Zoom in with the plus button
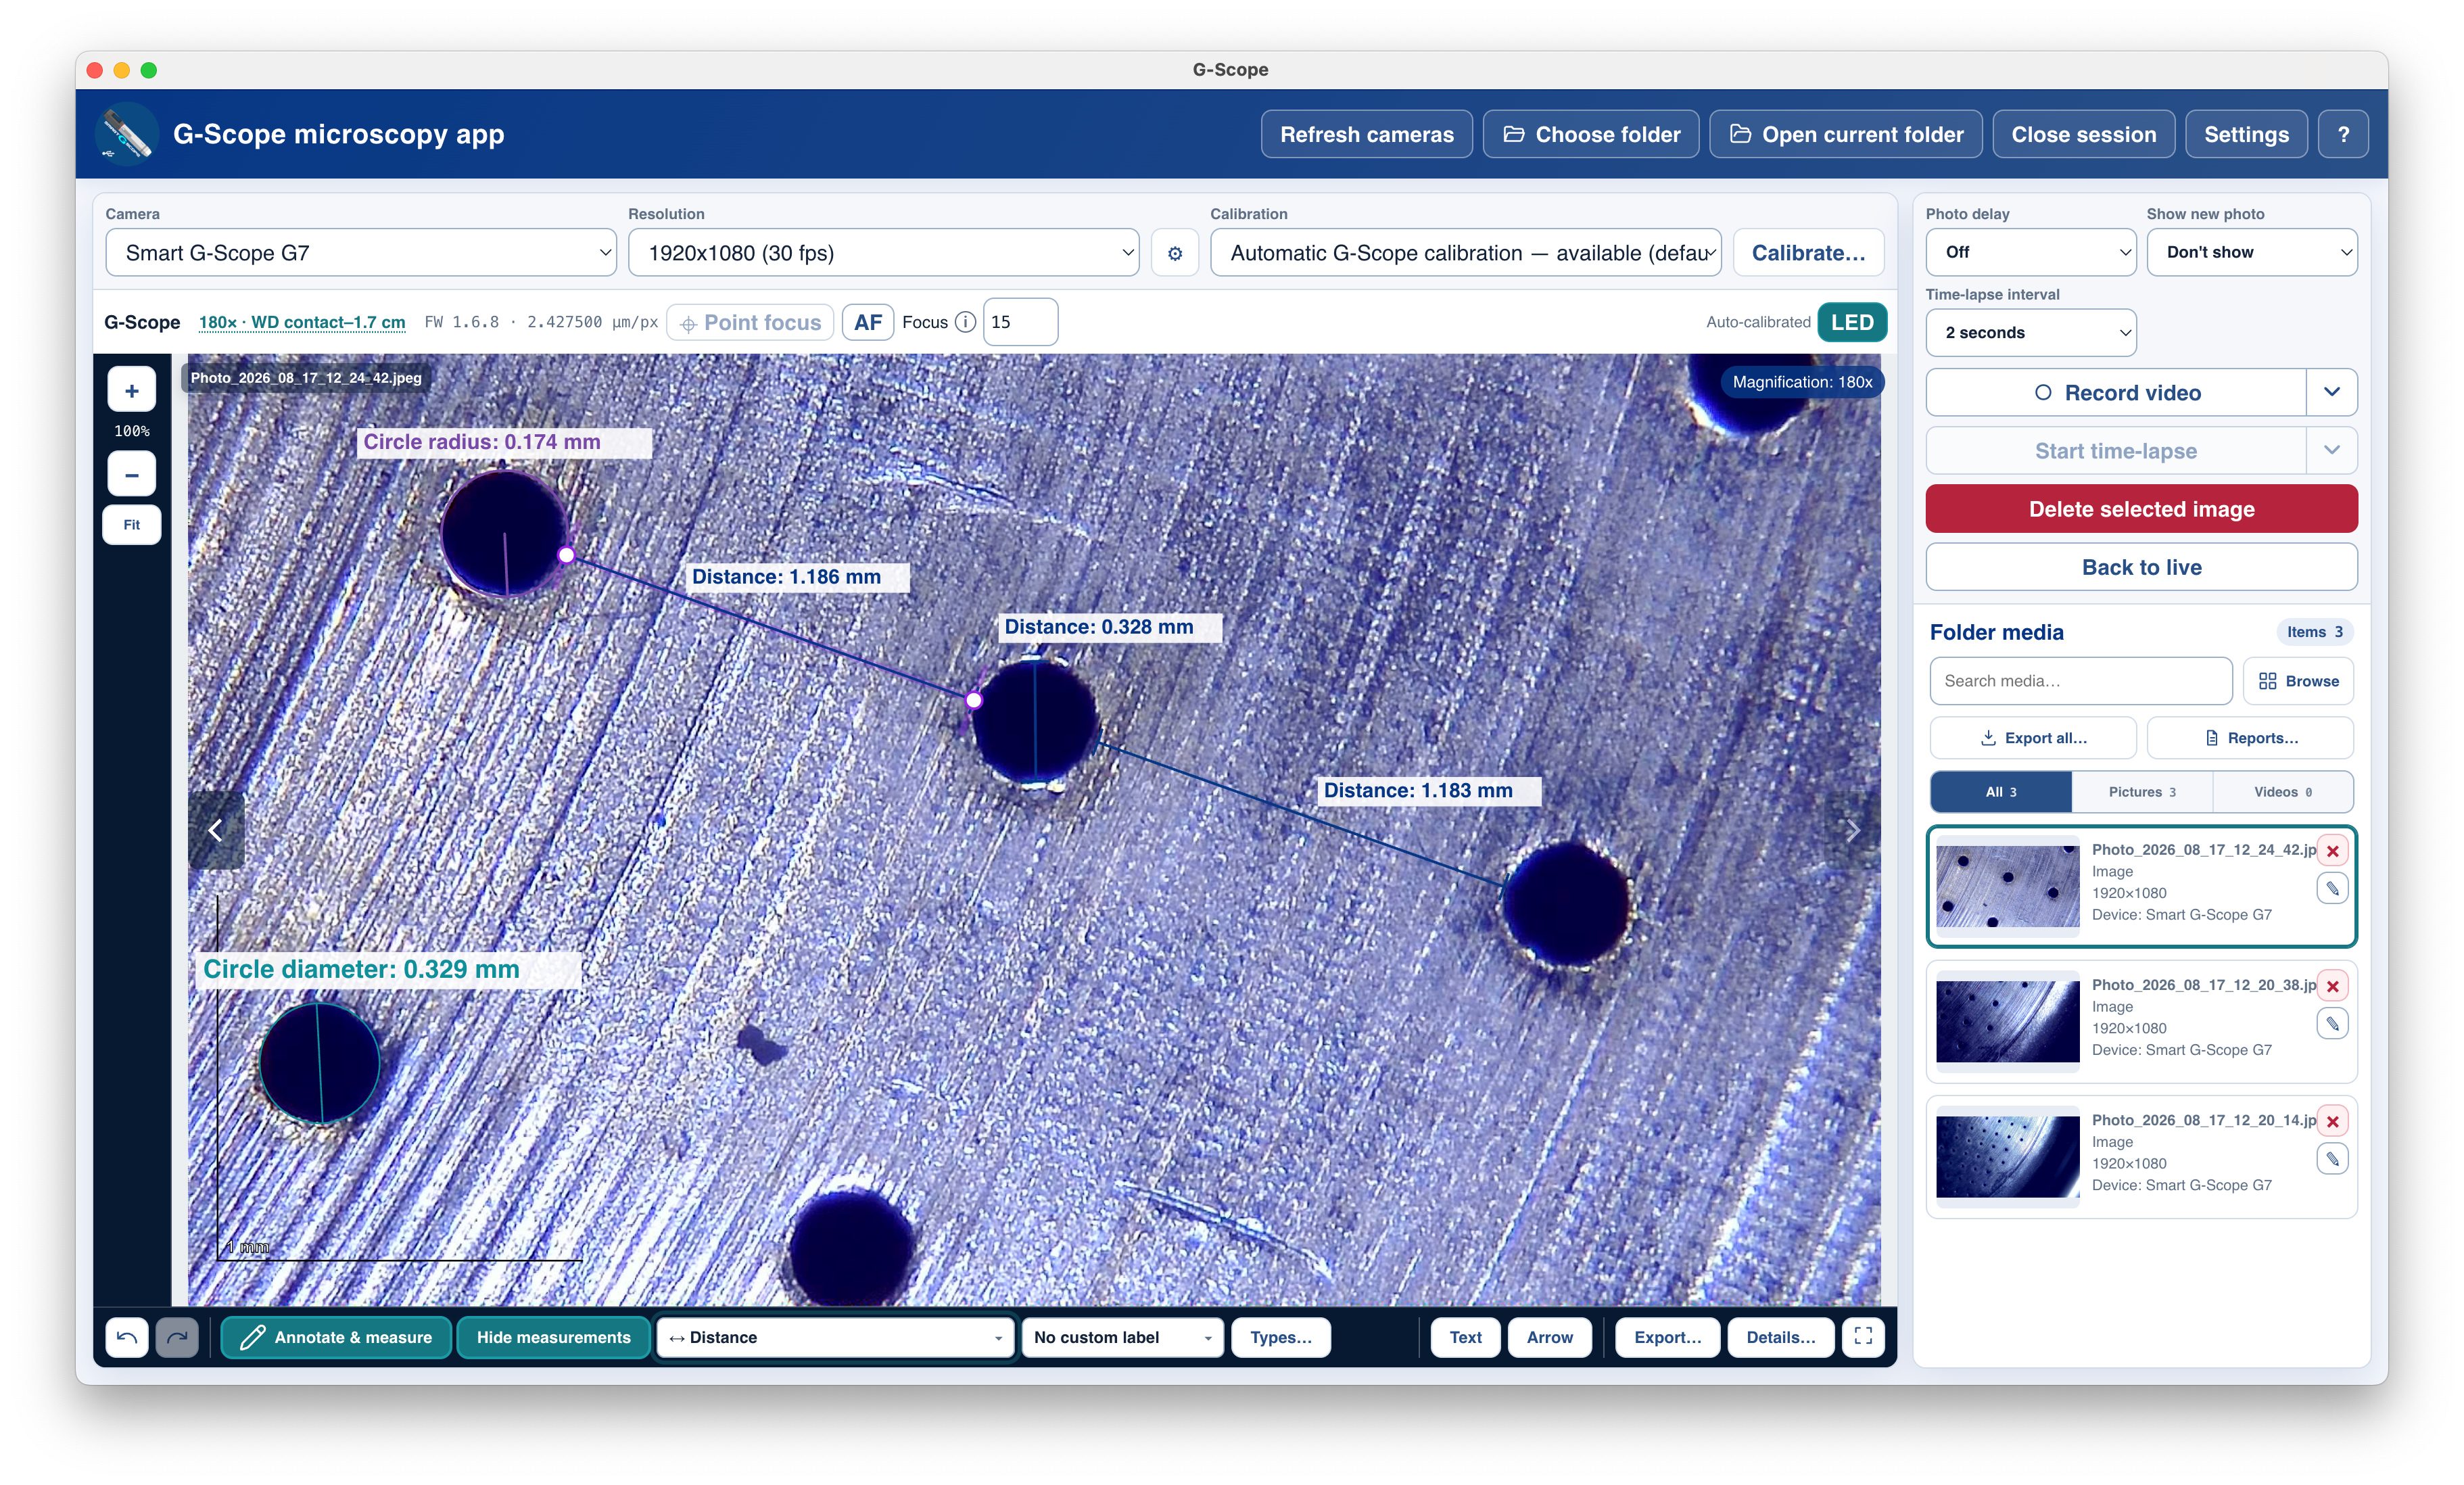 pos(131,390)
